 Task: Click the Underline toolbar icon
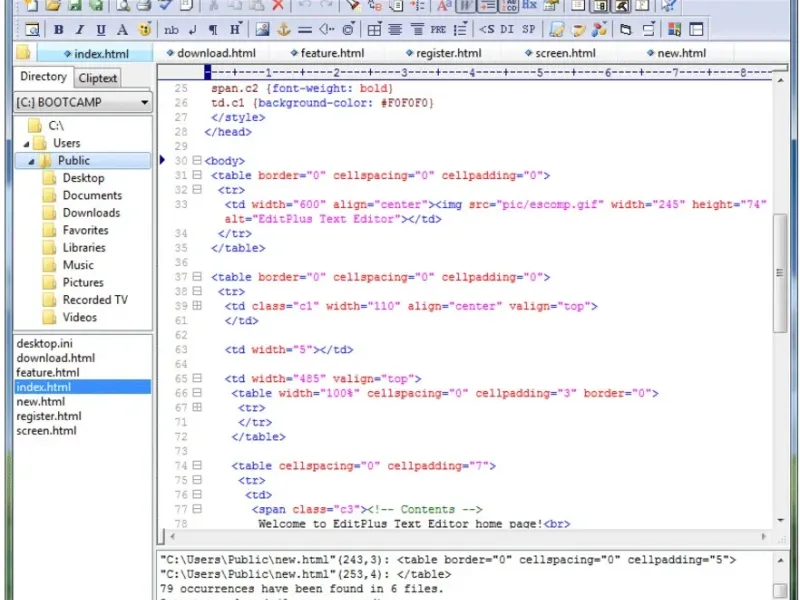pyautogui.click(x=101, y=30)
